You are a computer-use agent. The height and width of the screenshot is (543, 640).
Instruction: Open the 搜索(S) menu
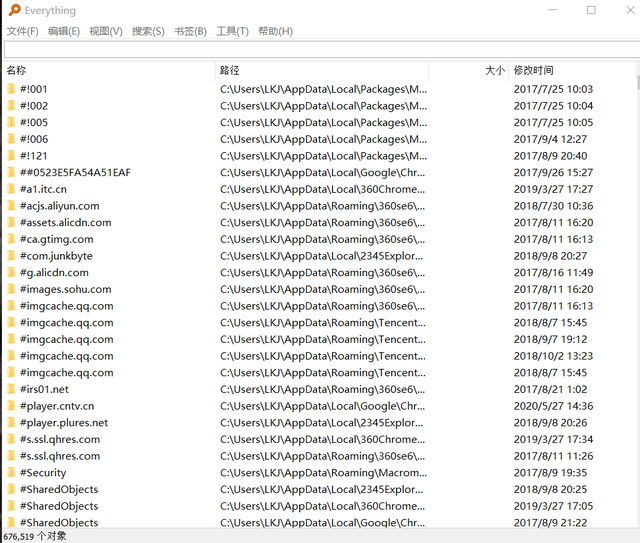click(148, 31)
